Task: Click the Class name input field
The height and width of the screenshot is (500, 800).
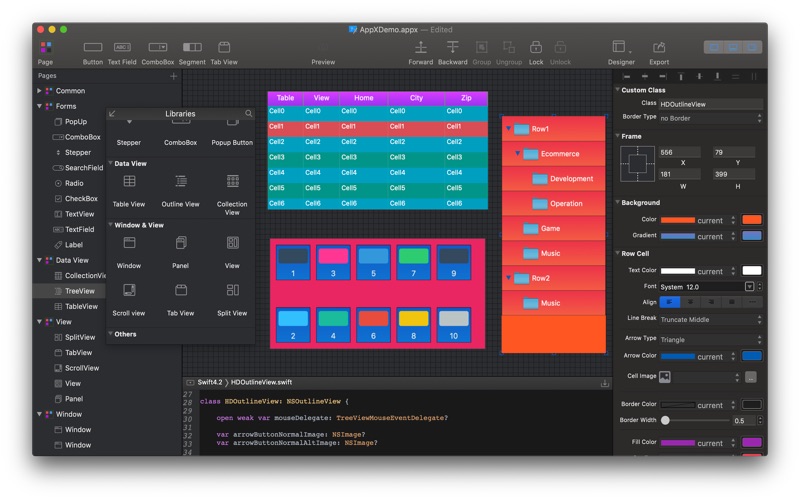Action: (x=711, y=104)
